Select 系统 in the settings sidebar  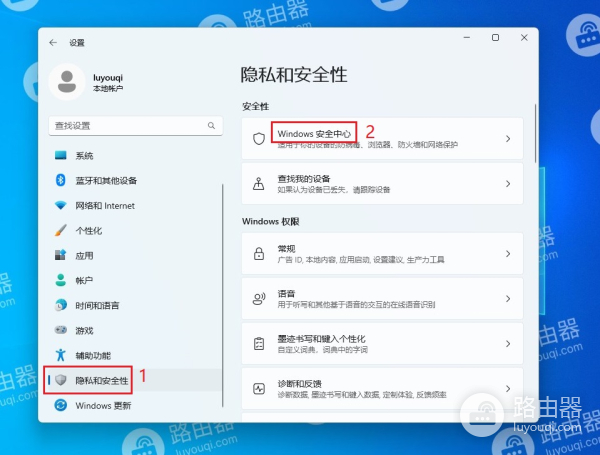84,156
